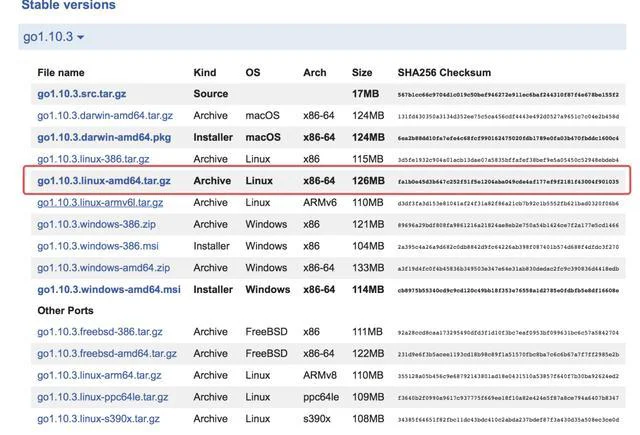
Task: Click 109MB size in linux-ppc64le row
Action: click(368, 397)
